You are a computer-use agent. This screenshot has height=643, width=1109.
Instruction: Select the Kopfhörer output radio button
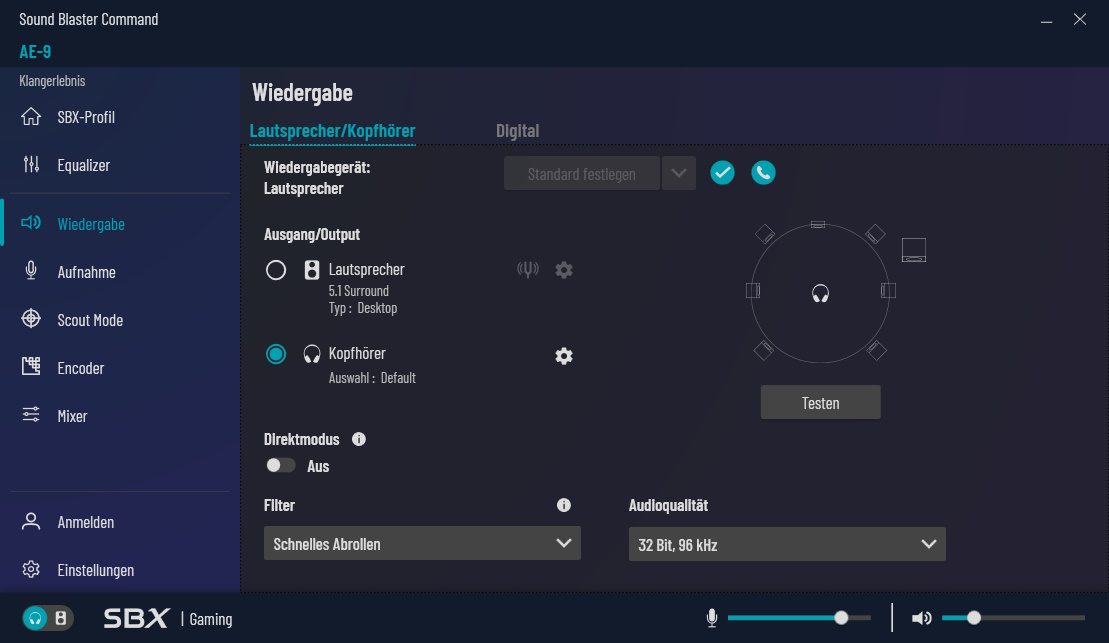click(x=276, y=354)
